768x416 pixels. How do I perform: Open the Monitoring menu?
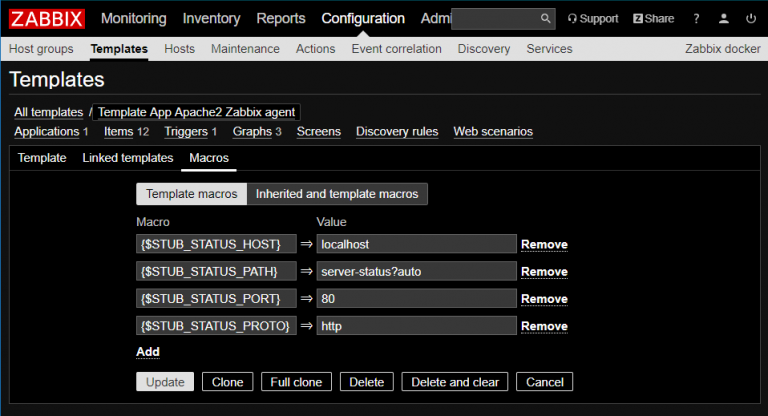[134, 19]
